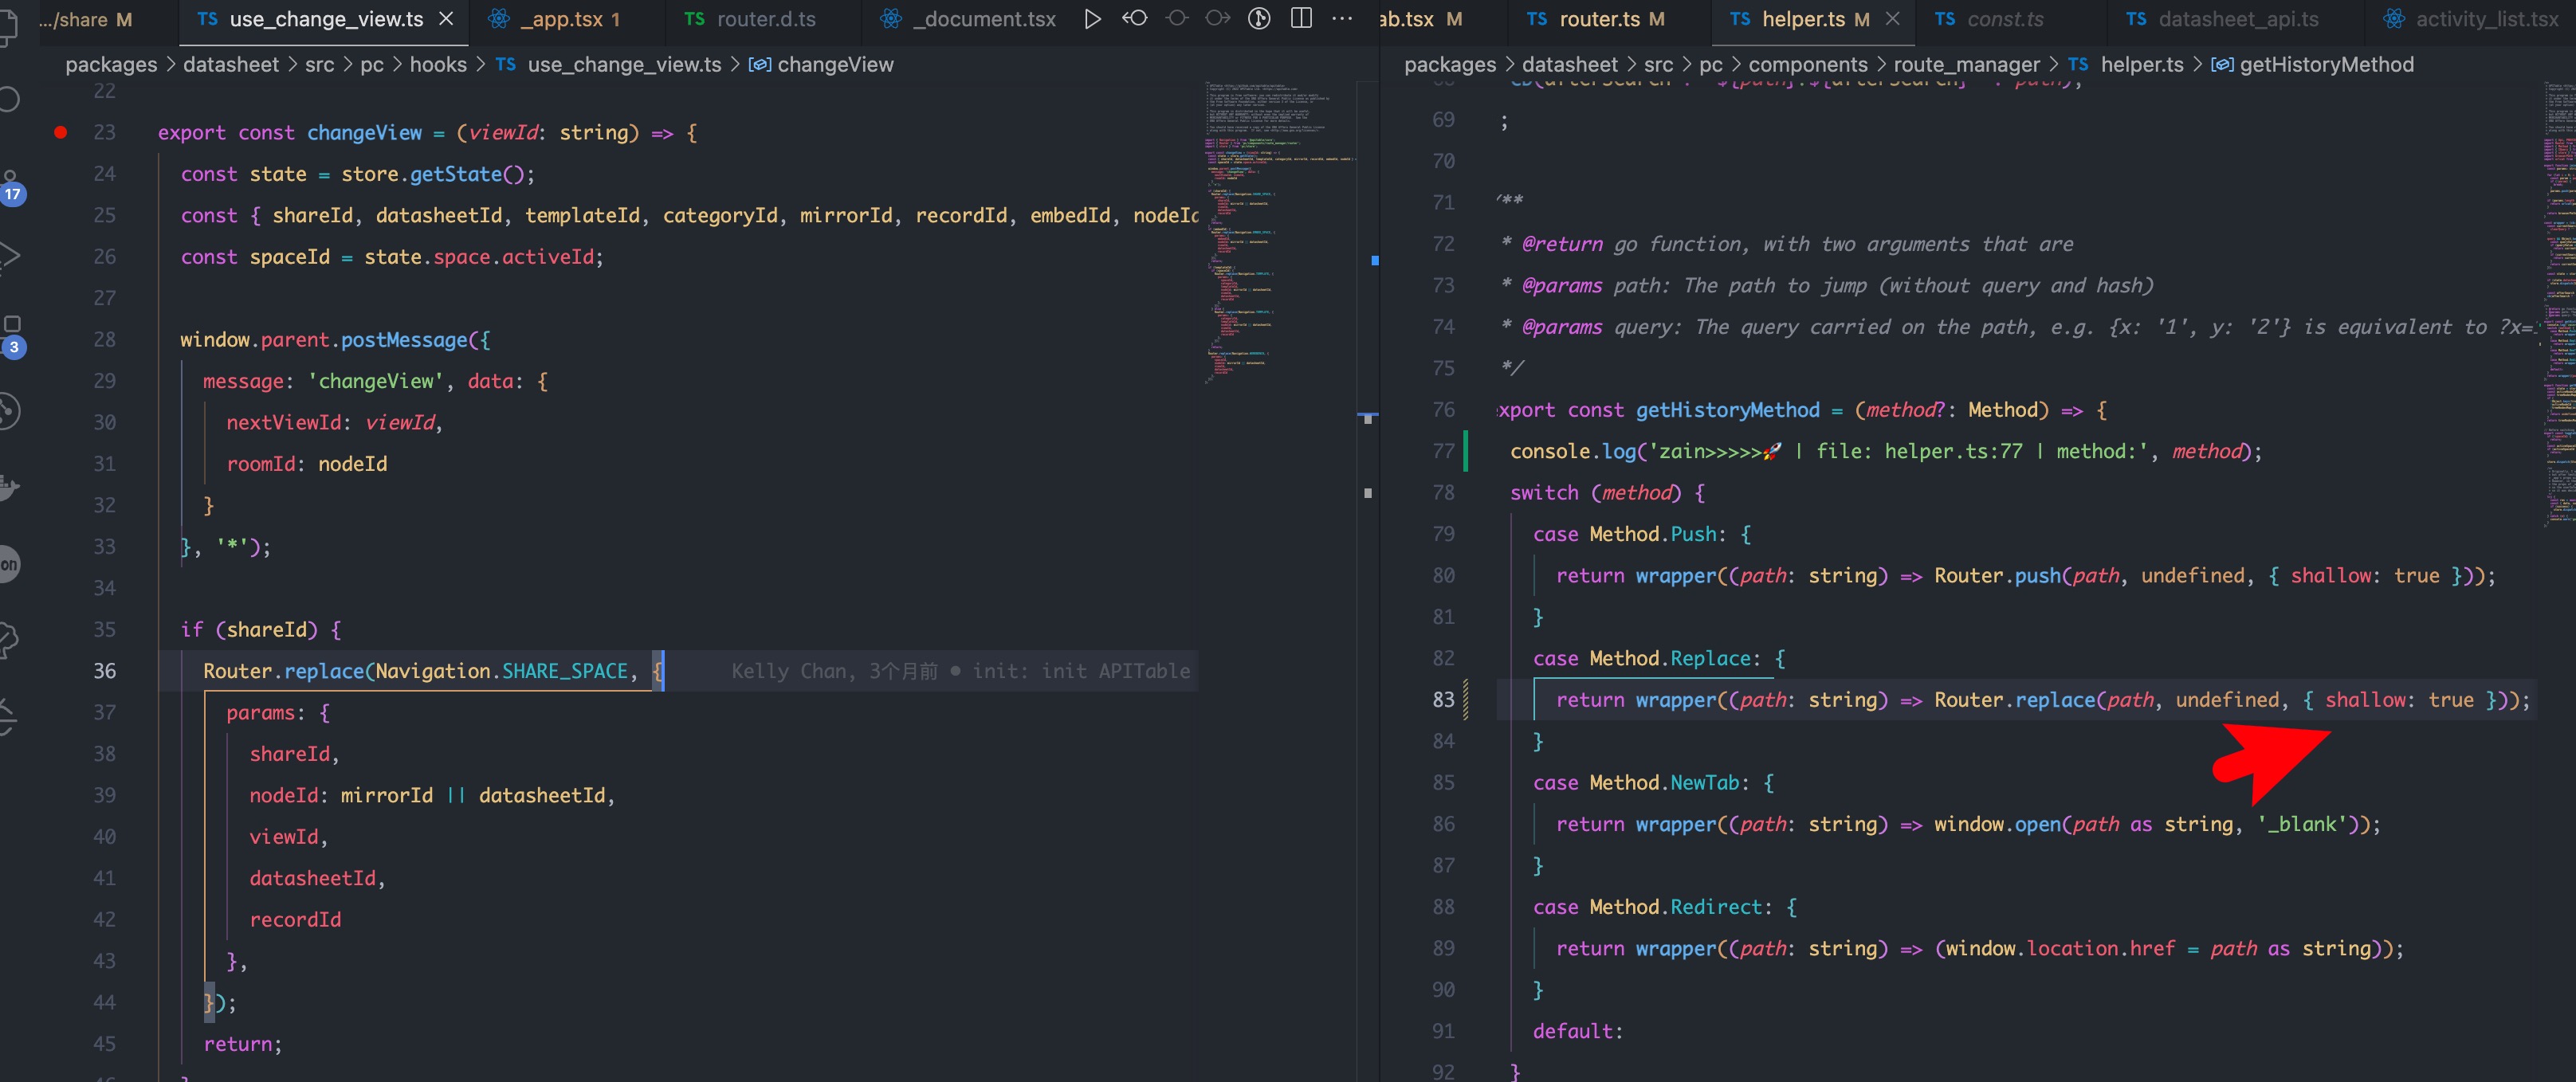Split the editor using the split icon
The image size is (2576, 1082).
tap(1300, 18)
